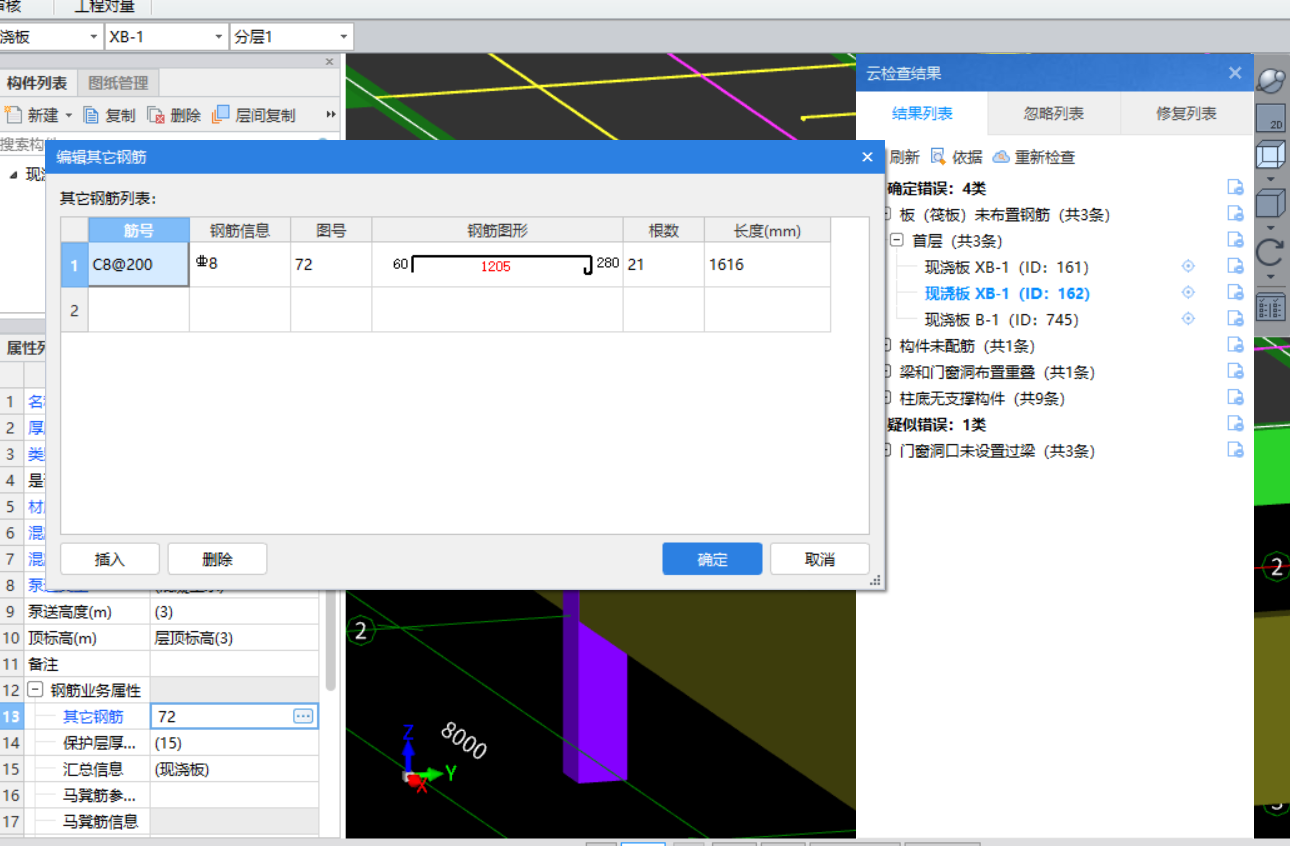Viewport: 1290px width, 846px height.
Task: Click the 新建 new component icon
Action: tap(13, 115)
